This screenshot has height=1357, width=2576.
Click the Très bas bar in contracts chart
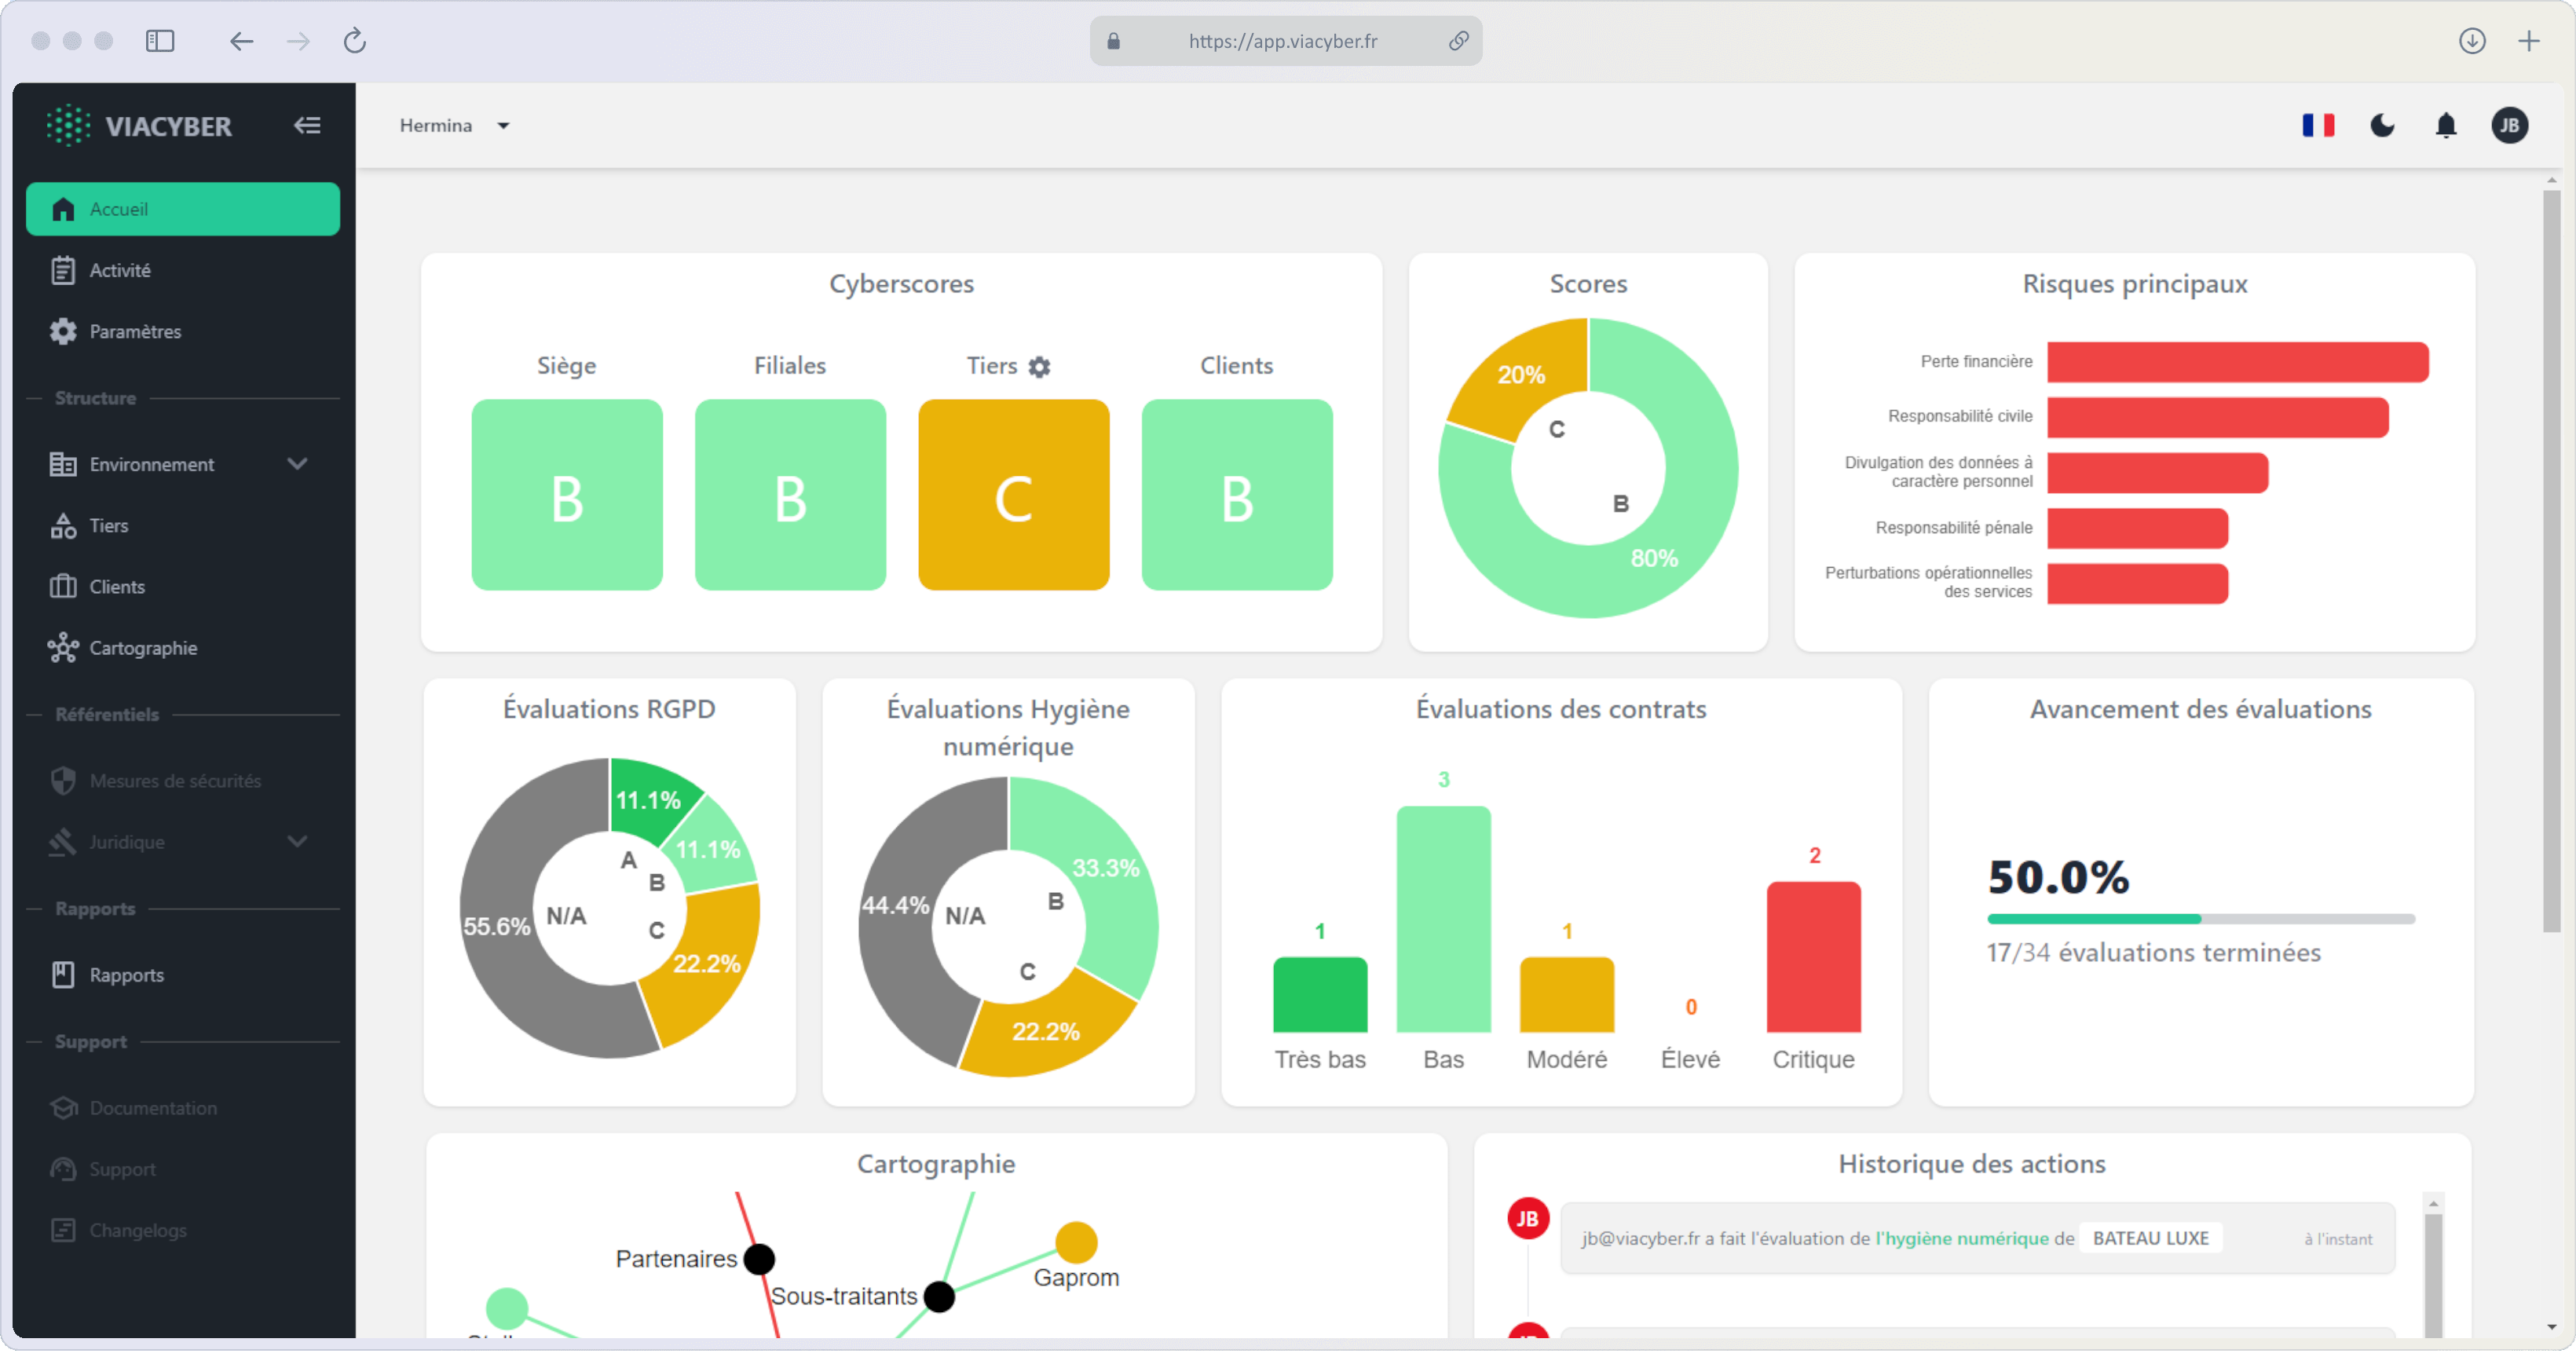pos(1320,995)
